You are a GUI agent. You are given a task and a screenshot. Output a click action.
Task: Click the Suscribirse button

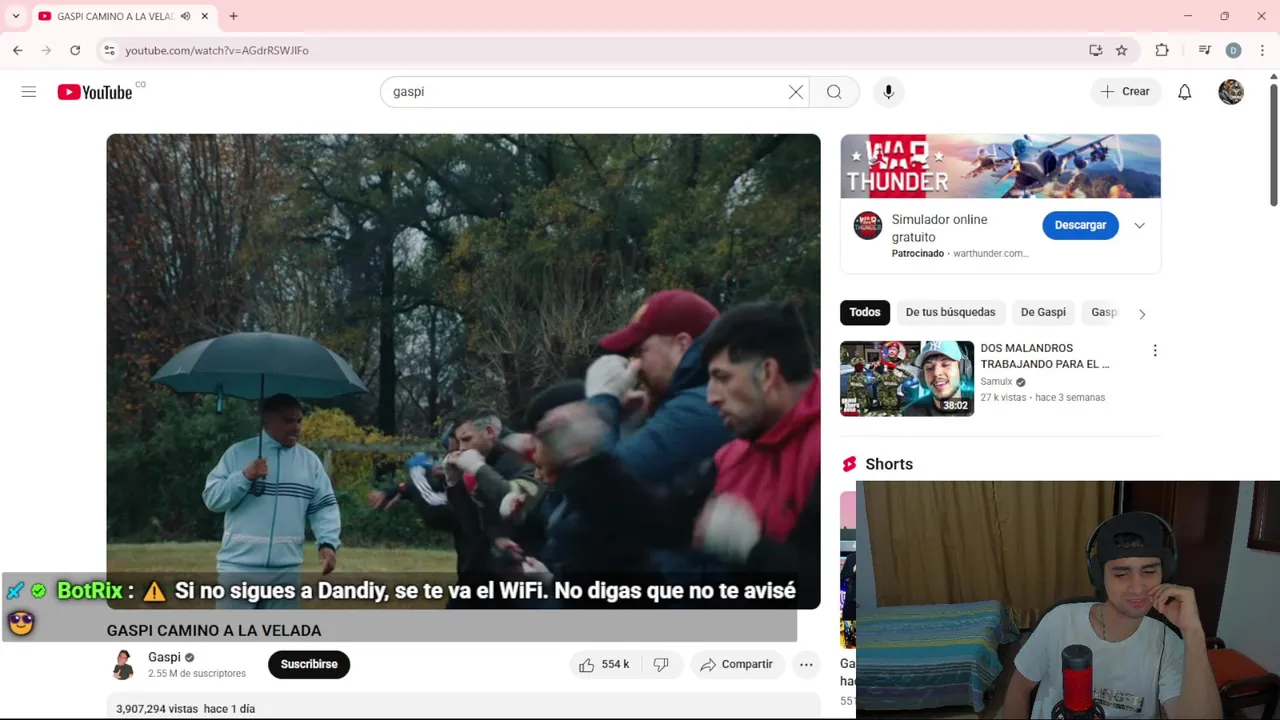(x=309, y=664)
